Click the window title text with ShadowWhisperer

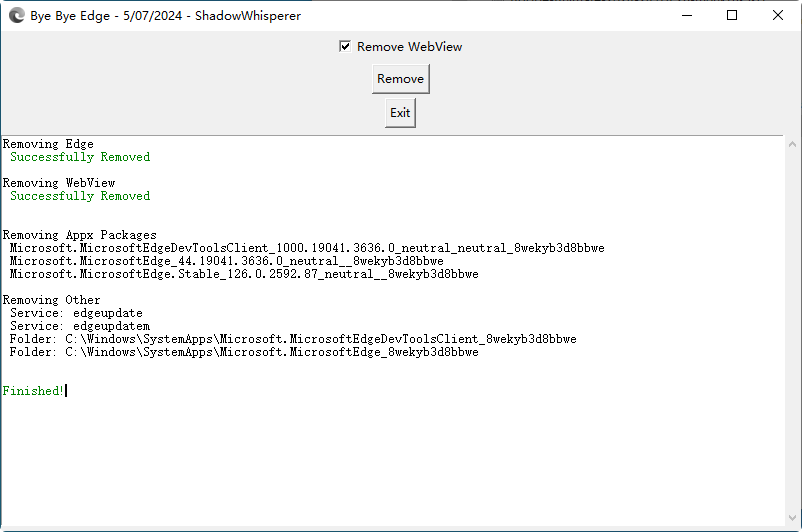coord(165,16)
